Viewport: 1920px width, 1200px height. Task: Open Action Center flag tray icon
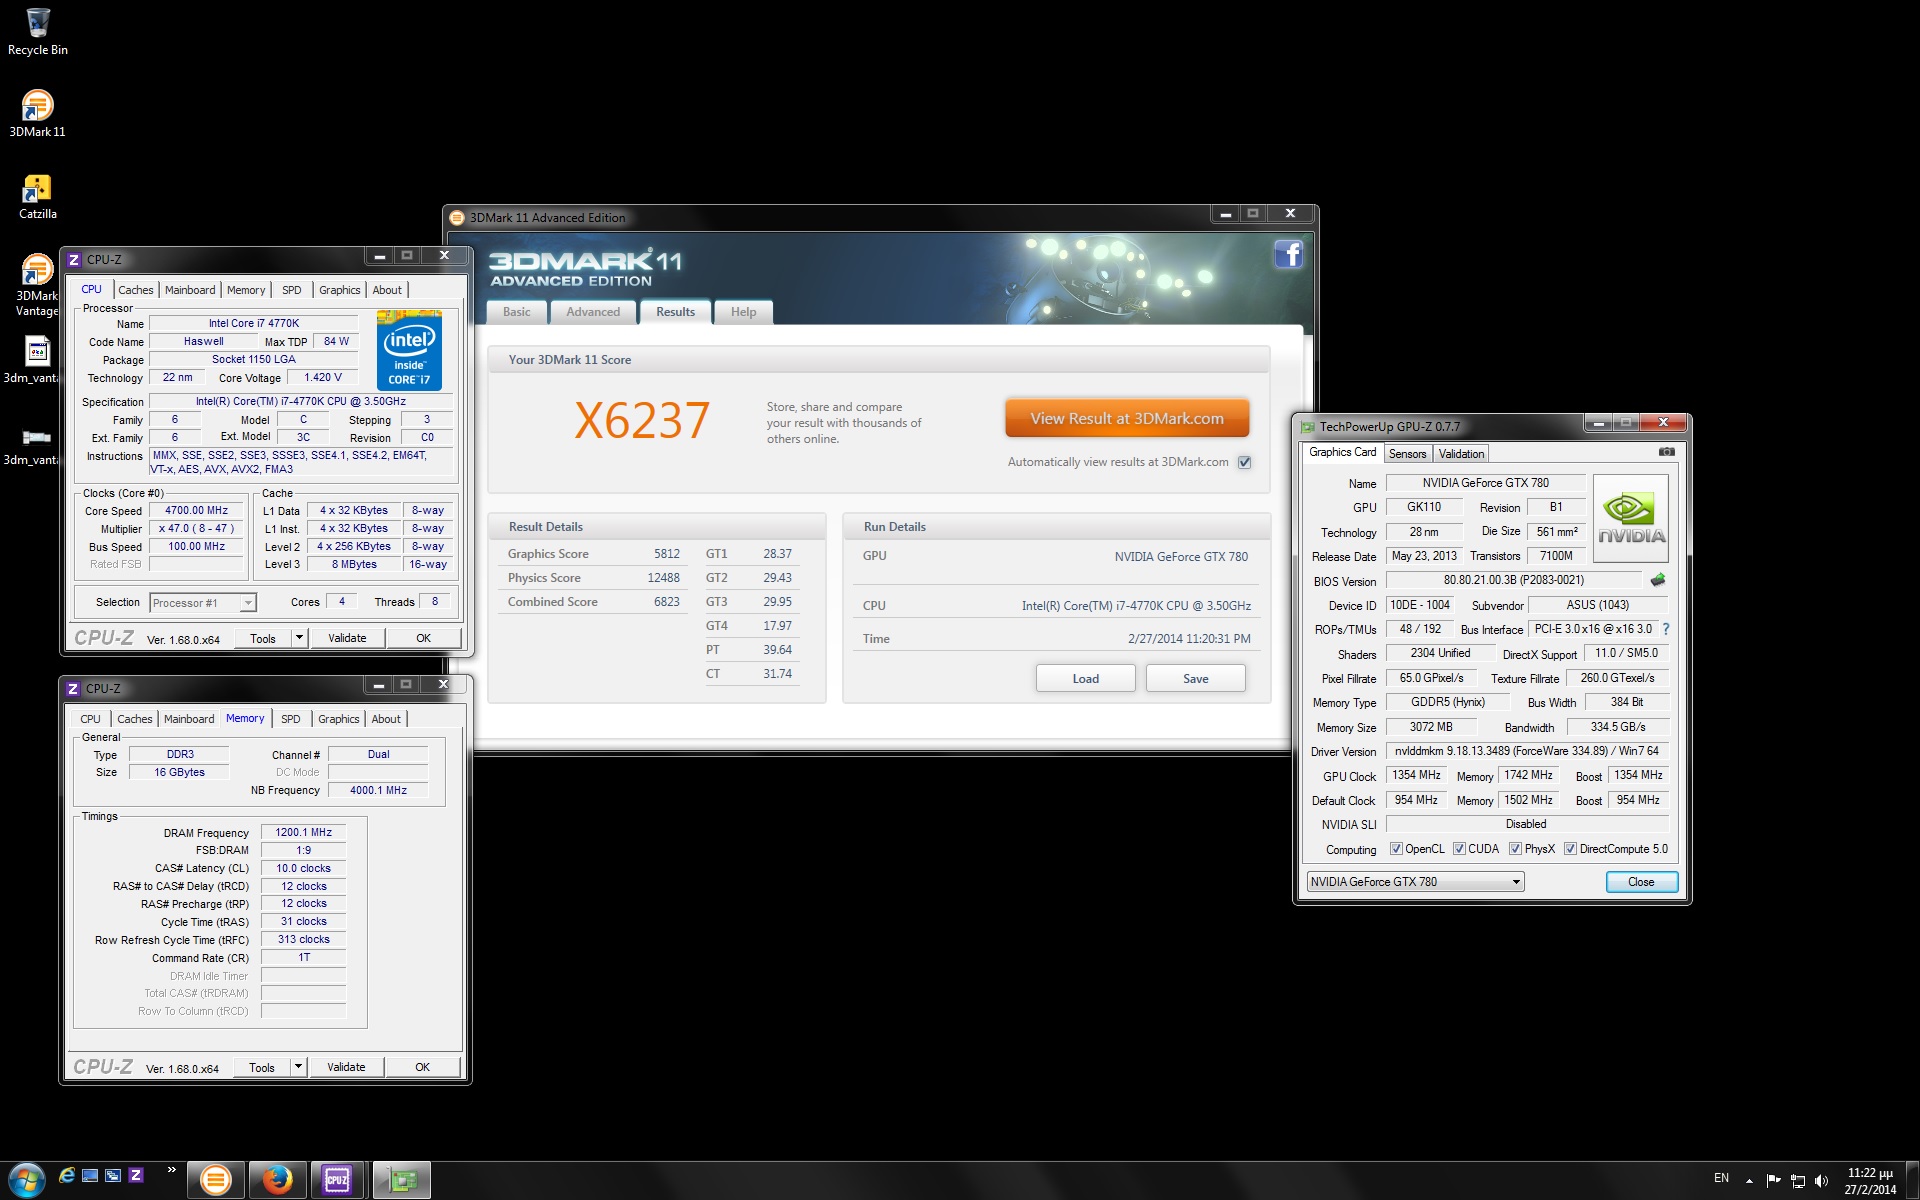pyautogui.click(x=1773, y=1180)
